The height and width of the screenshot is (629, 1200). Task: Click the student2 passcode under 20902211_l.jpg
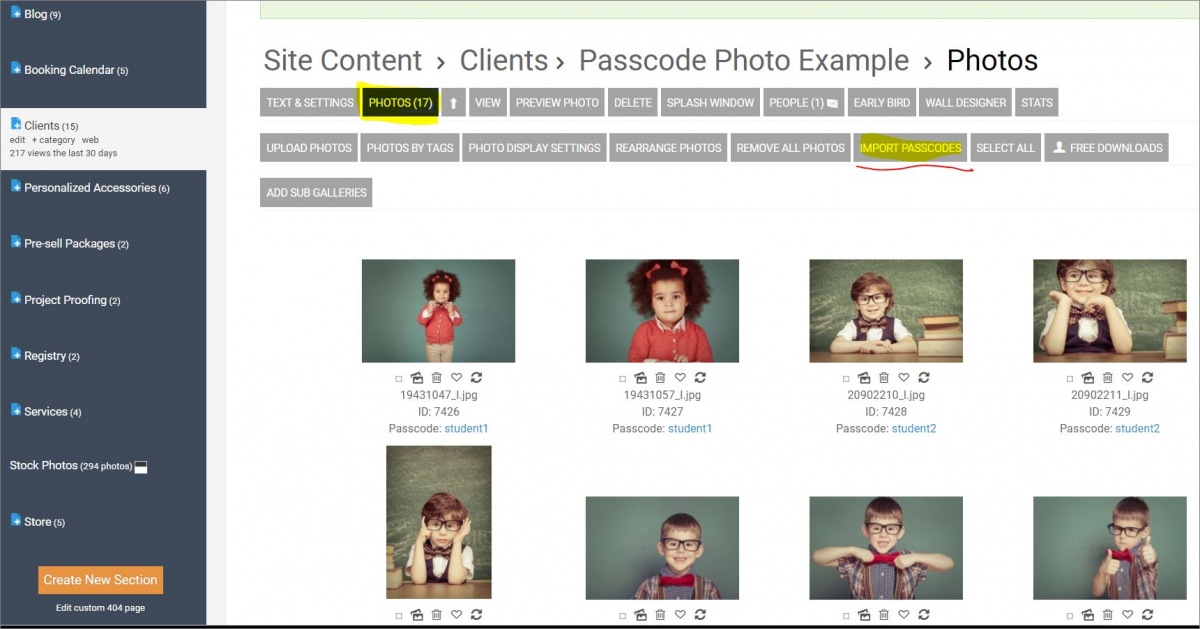pyautogui.click(x=1137, y=428)
